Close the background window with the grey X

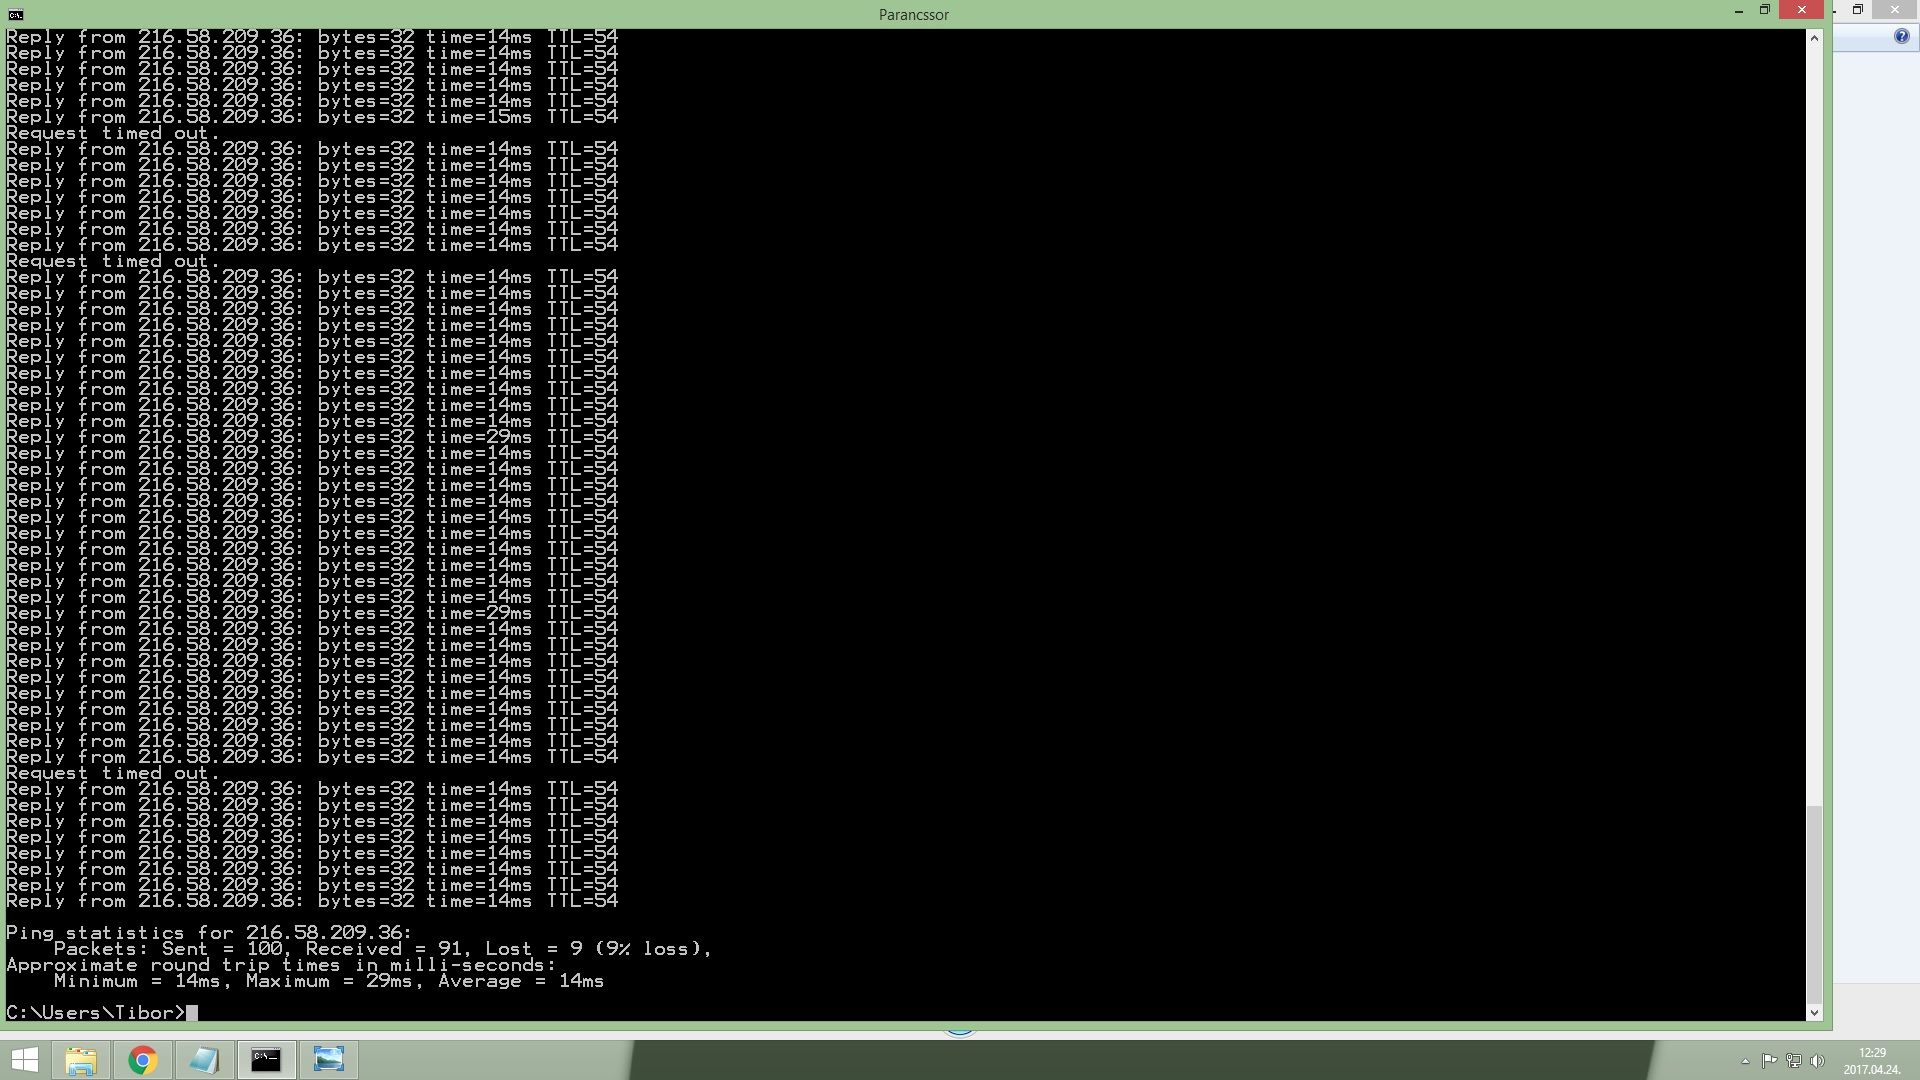pos(1894,10)
